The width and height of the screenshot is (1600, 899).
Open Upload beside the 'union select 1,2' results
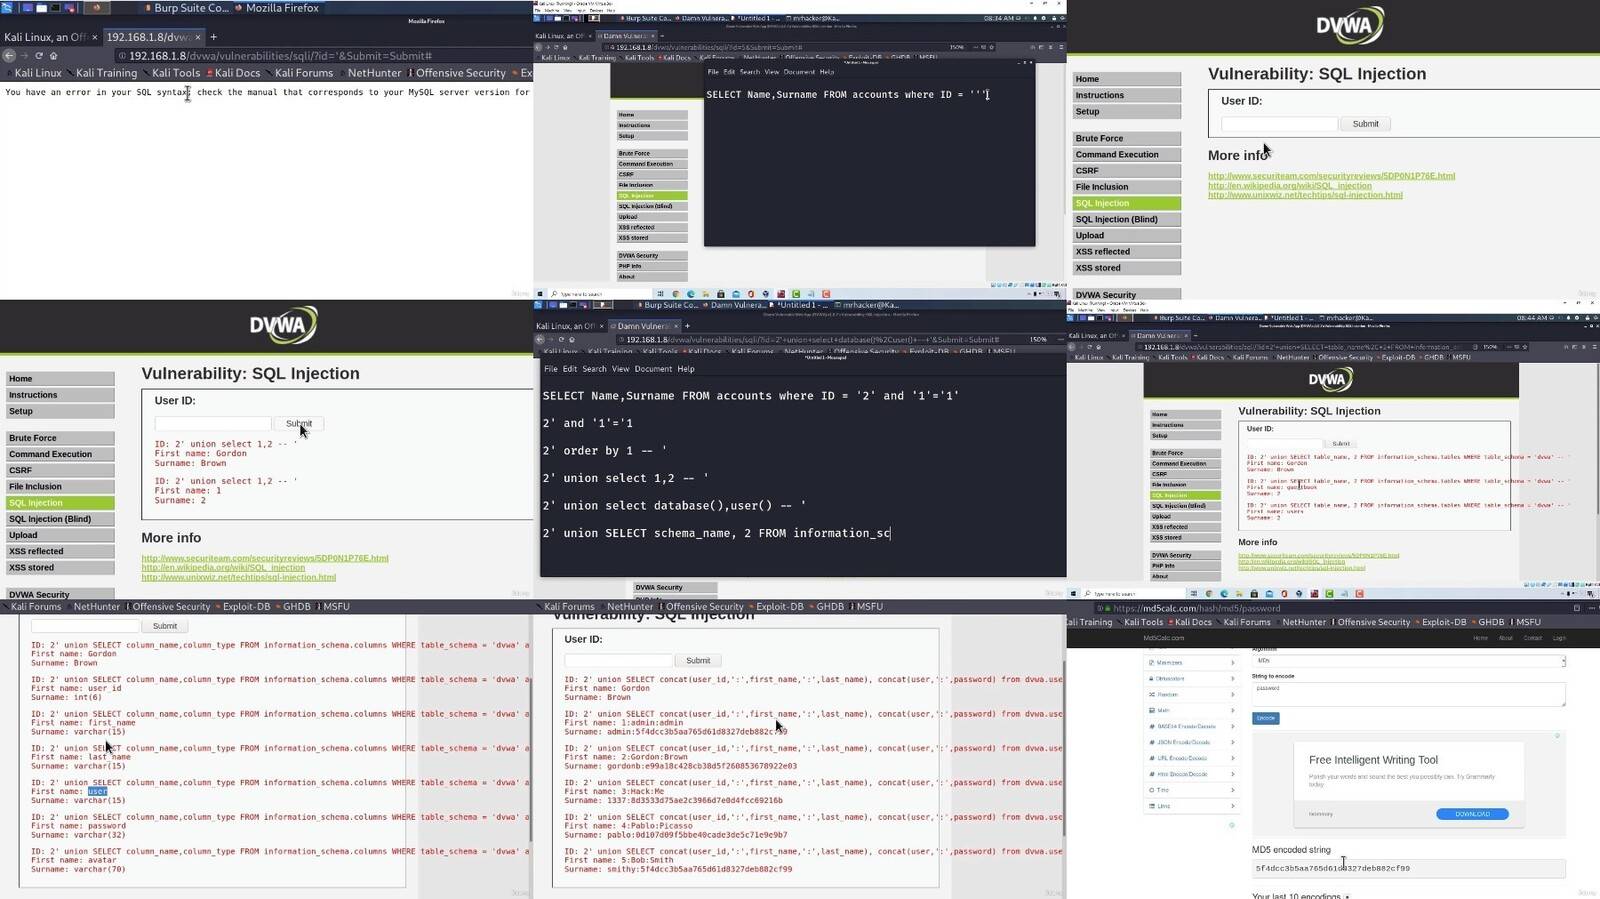60,535
